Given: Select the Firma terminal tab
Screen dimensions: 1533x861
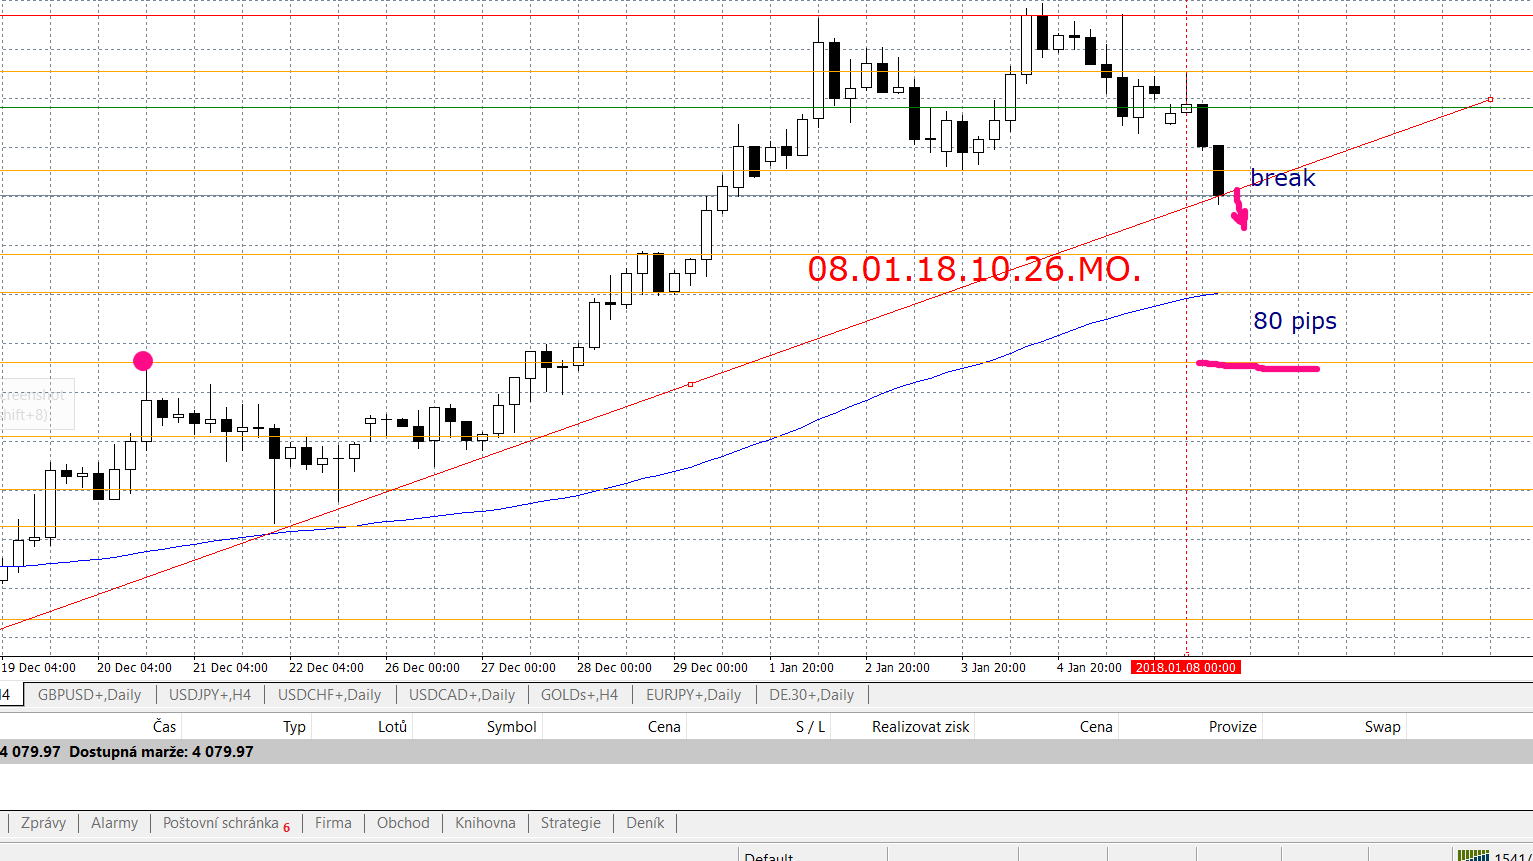Looking at the screenshot, I should [x=333, y=823].
